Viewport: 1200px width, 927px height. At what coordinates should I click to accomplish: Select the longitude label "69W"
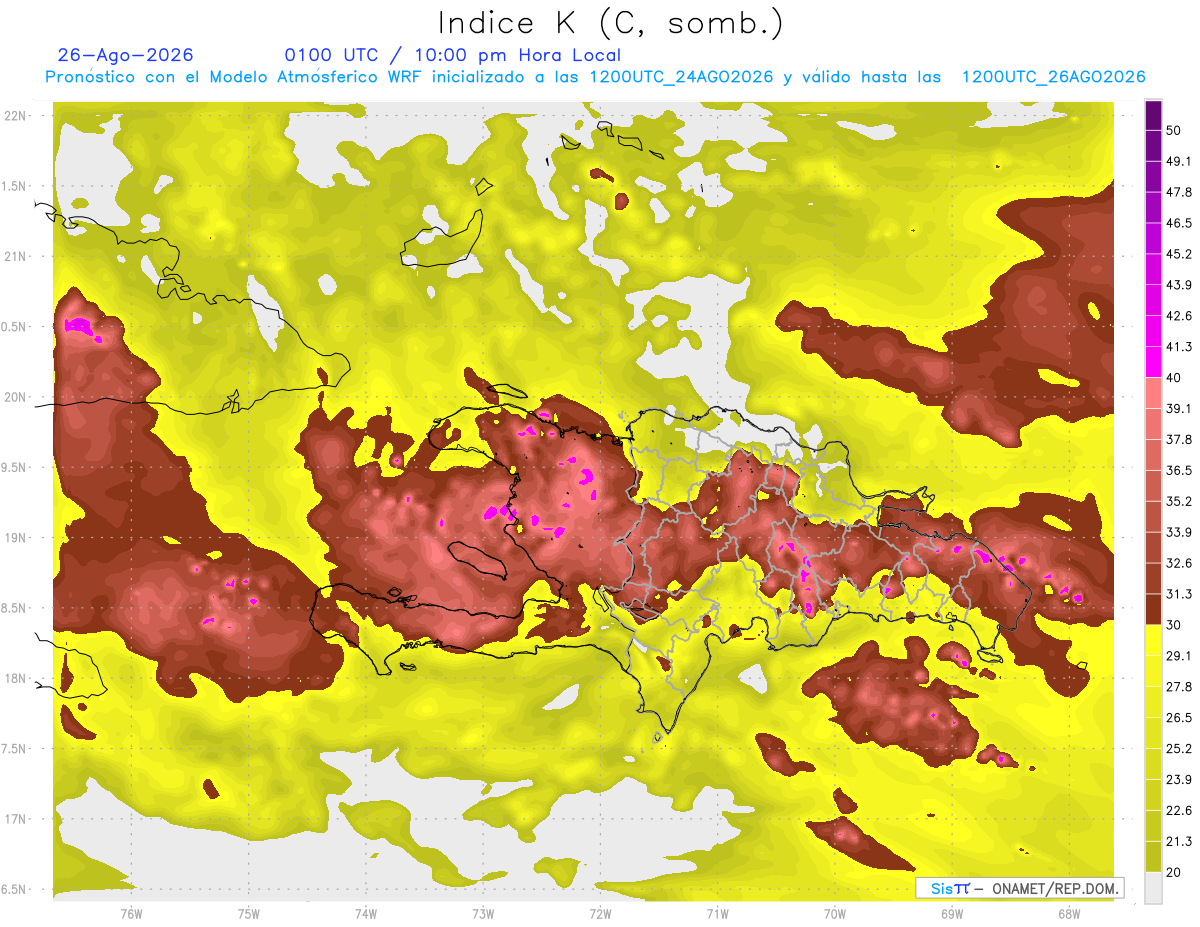click(952, 913)
